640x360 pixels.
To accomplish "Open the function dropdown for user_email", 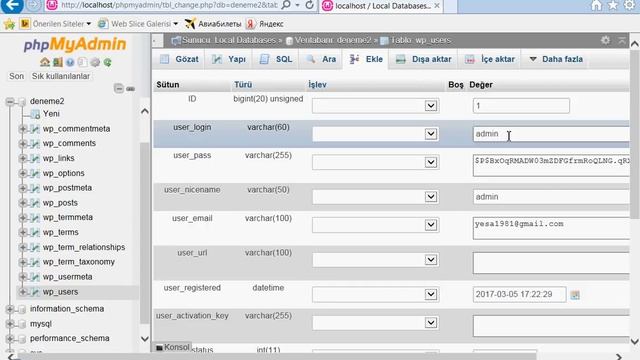I will click(x=376, y=225).
